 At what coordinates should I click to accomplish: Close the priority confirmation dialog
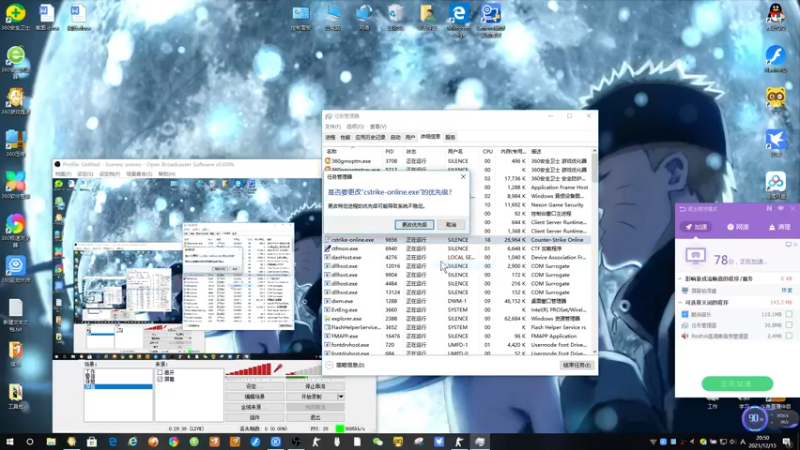click(x=463, y=177)
